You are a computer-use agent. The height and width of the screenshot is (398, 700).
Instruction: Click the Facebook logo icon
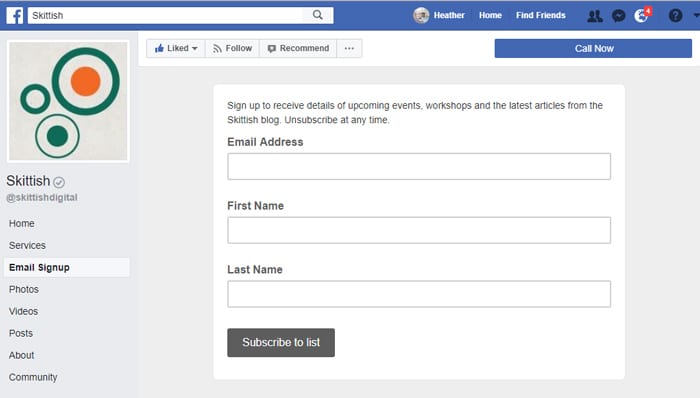[15, 16]
